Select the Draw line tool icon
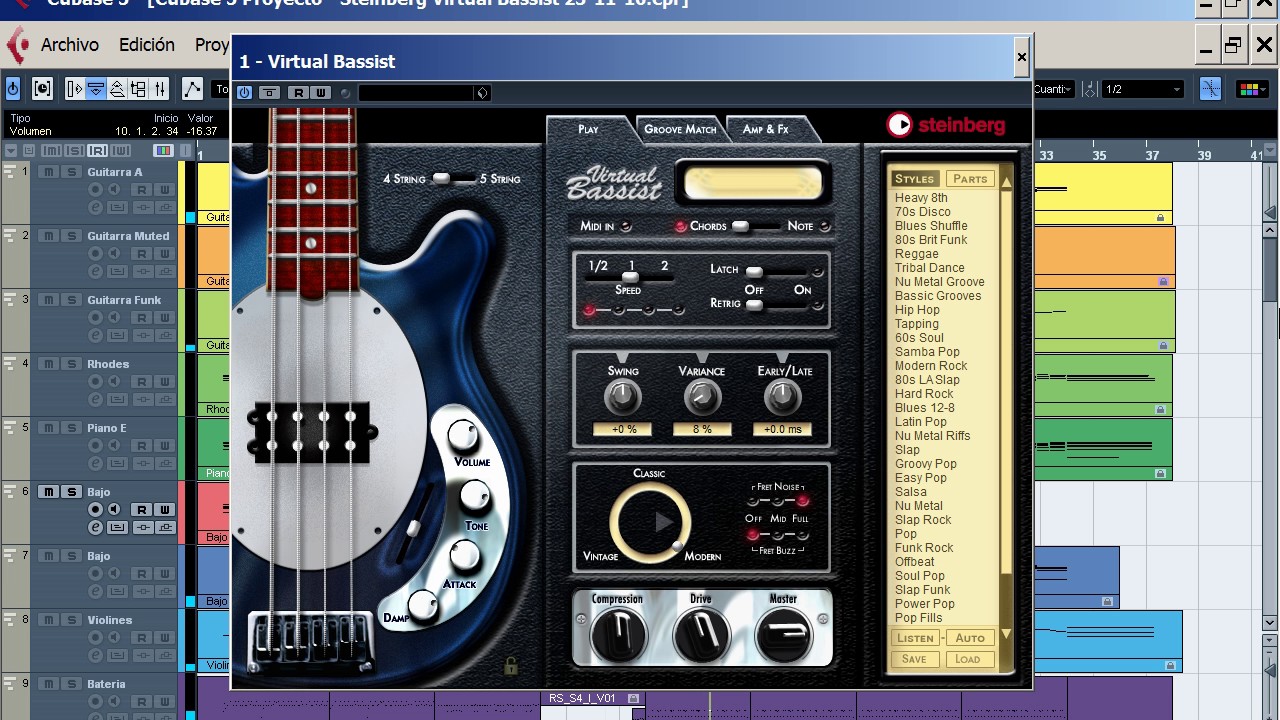The width and height of the screenshot is (1280, 720). coord(192,89)
